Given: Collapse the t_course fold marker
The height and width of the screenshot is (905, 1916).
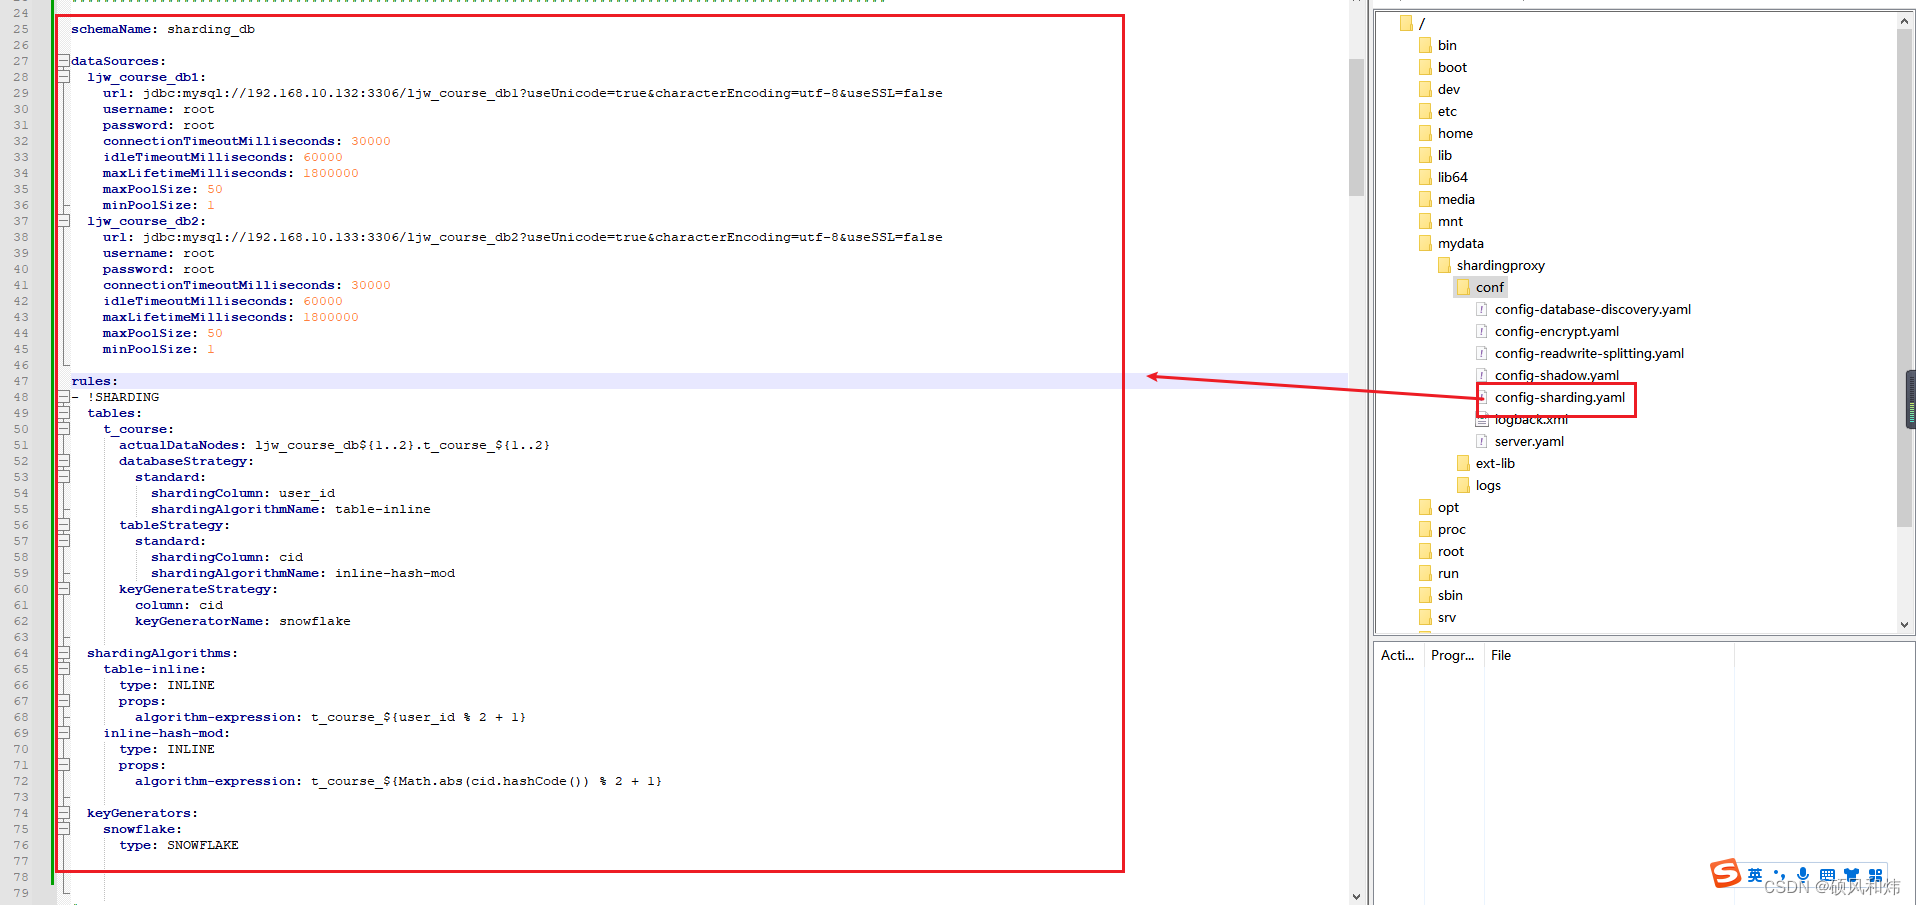Looking at the screenshot, I should [x=63, y=429].
